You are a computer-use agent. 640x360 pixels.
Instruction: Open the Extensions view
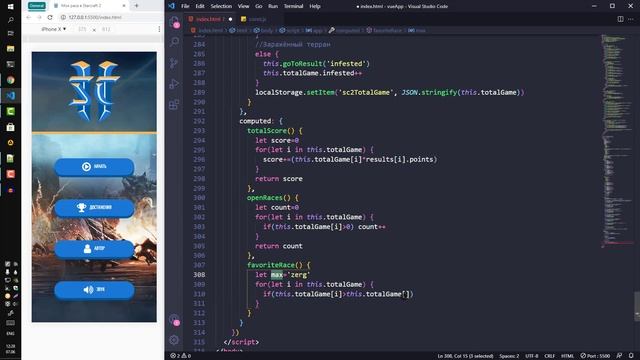pyautogui.click(x=174, y=104)
